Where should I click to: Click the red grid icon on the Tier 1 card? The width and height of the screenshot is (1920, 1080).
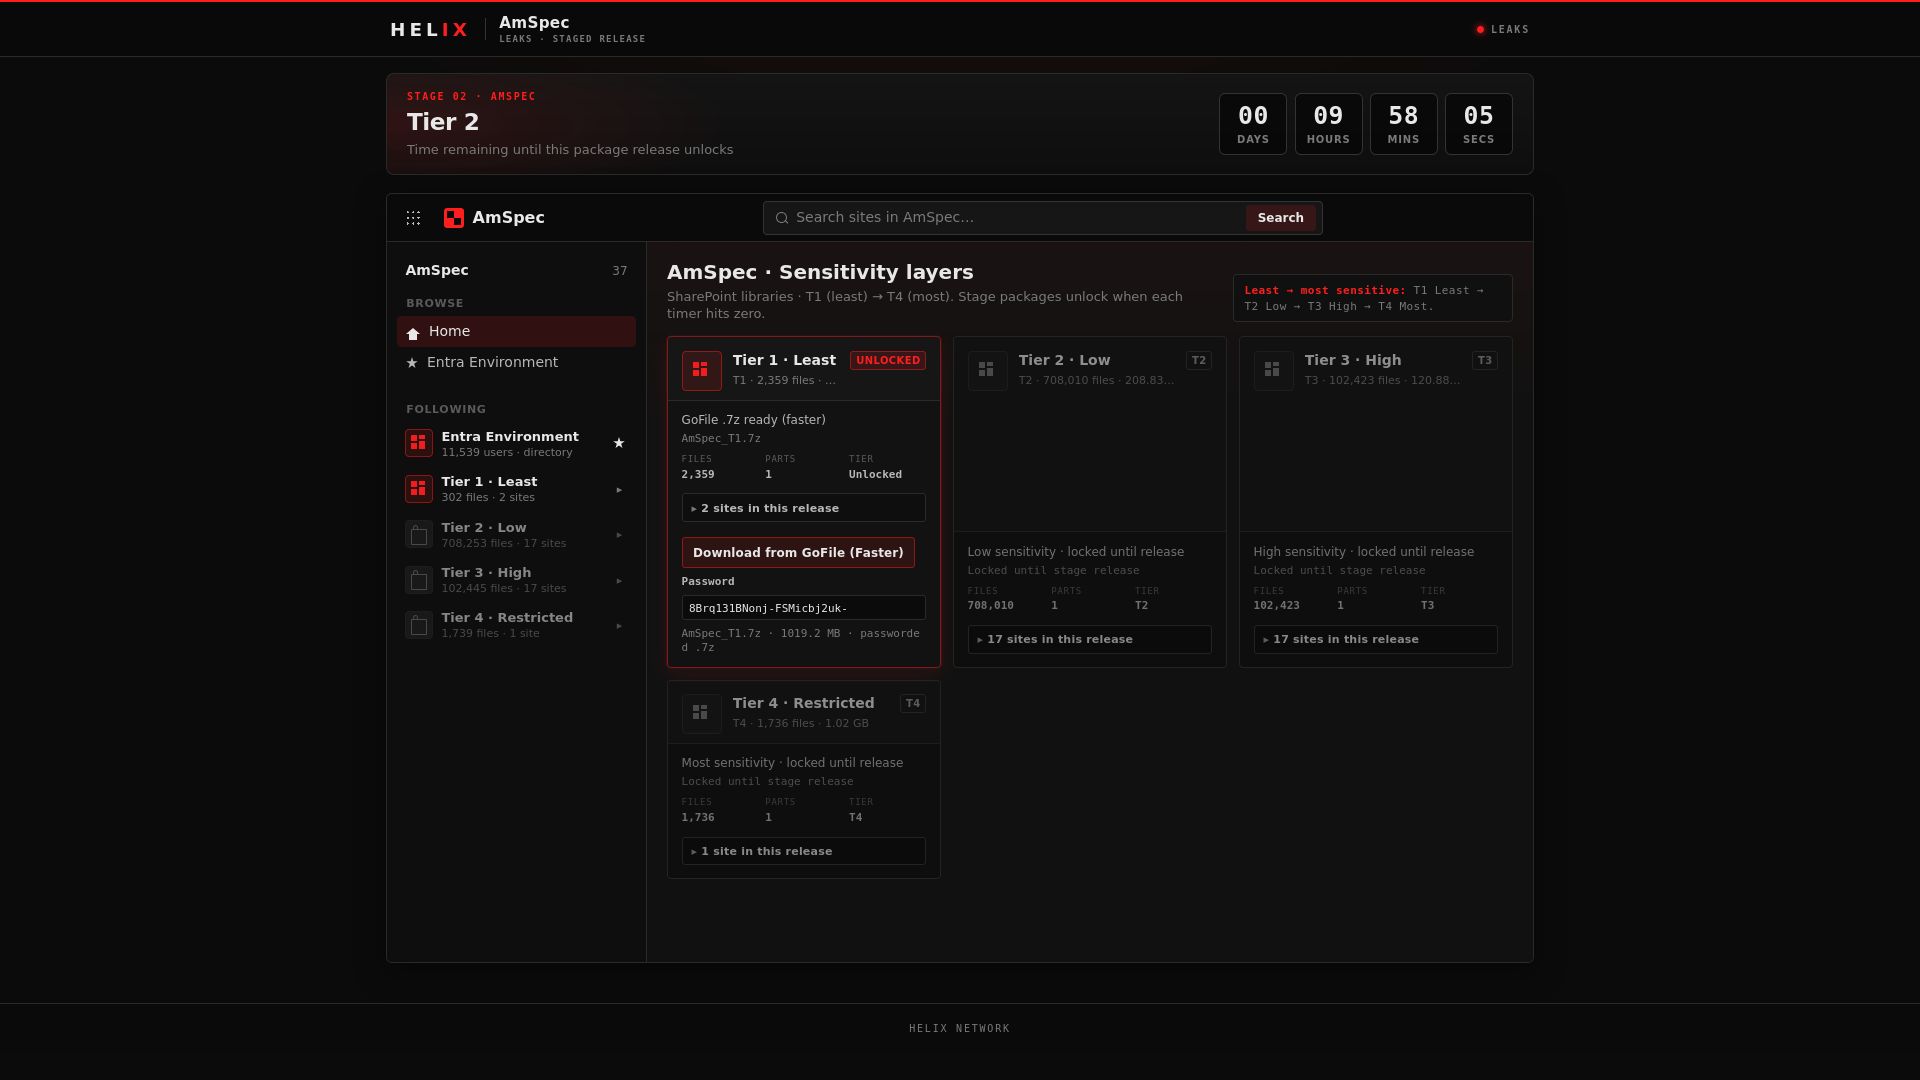point(701,370)
